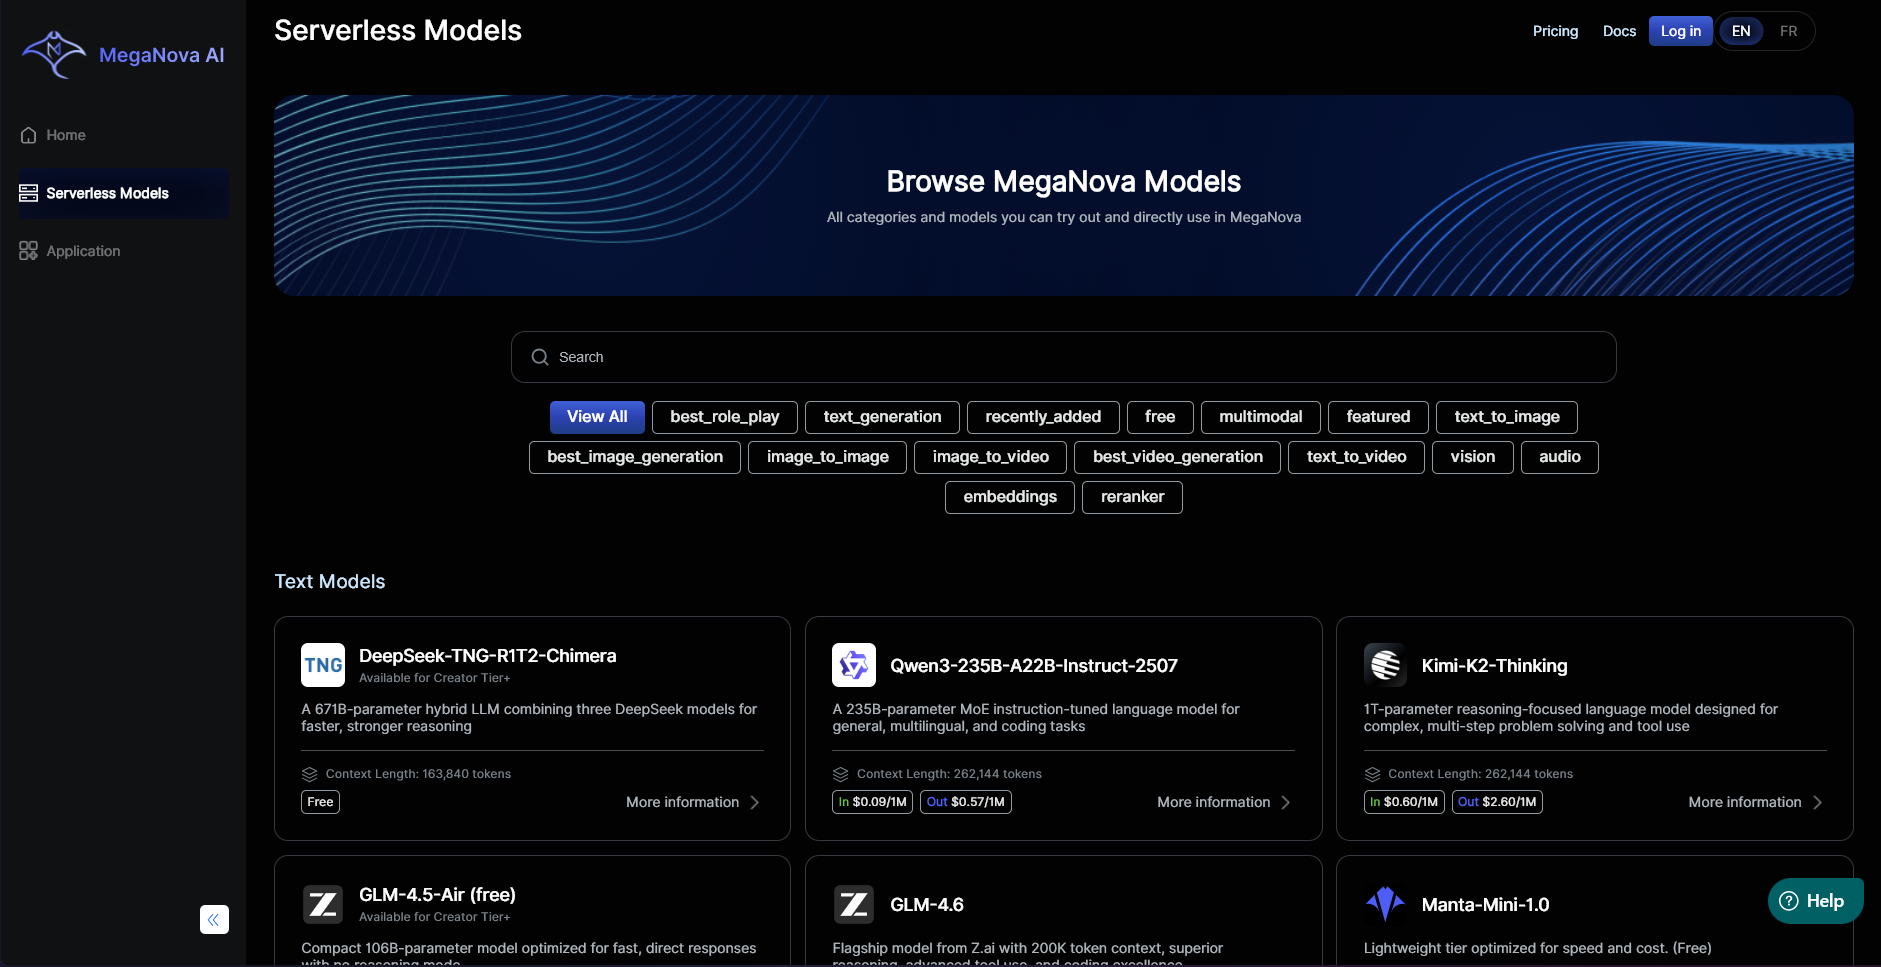The height and width of the screenshot is (967, 1881).
Task: Open the Pricing link
Action: pyautogui.click(x=1555, y=31)
